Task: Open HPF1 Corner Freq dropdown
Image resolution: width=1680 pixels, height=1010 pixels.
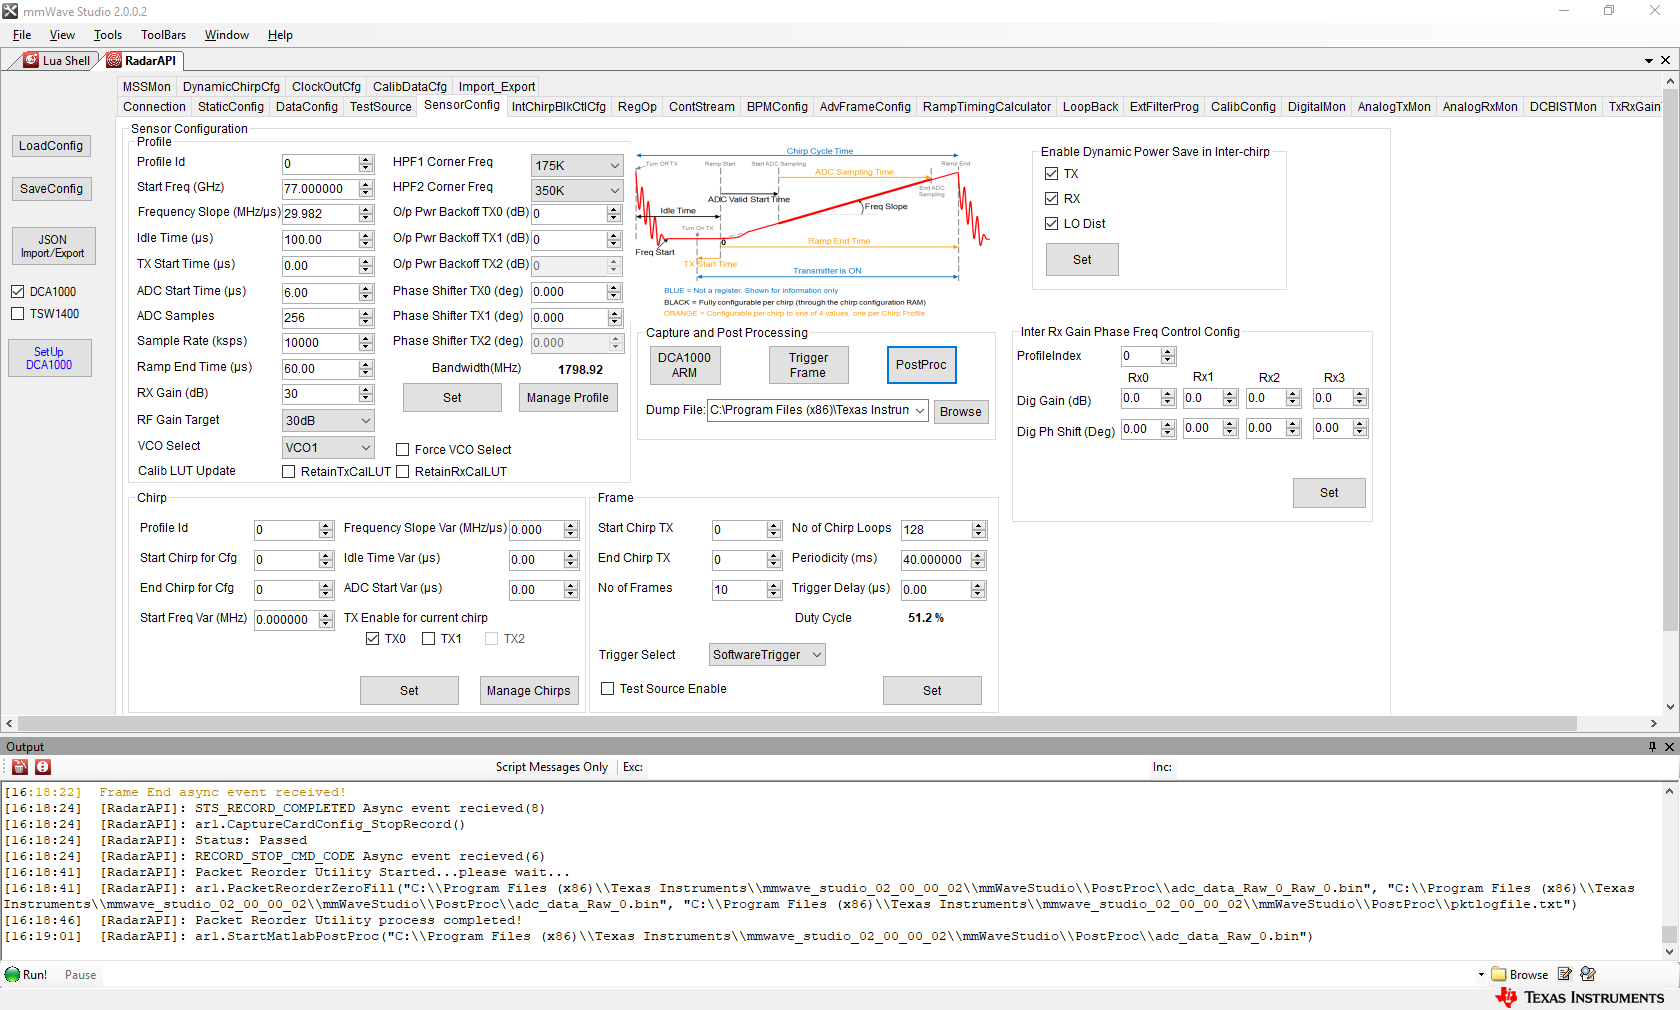Action: (577, 166)
